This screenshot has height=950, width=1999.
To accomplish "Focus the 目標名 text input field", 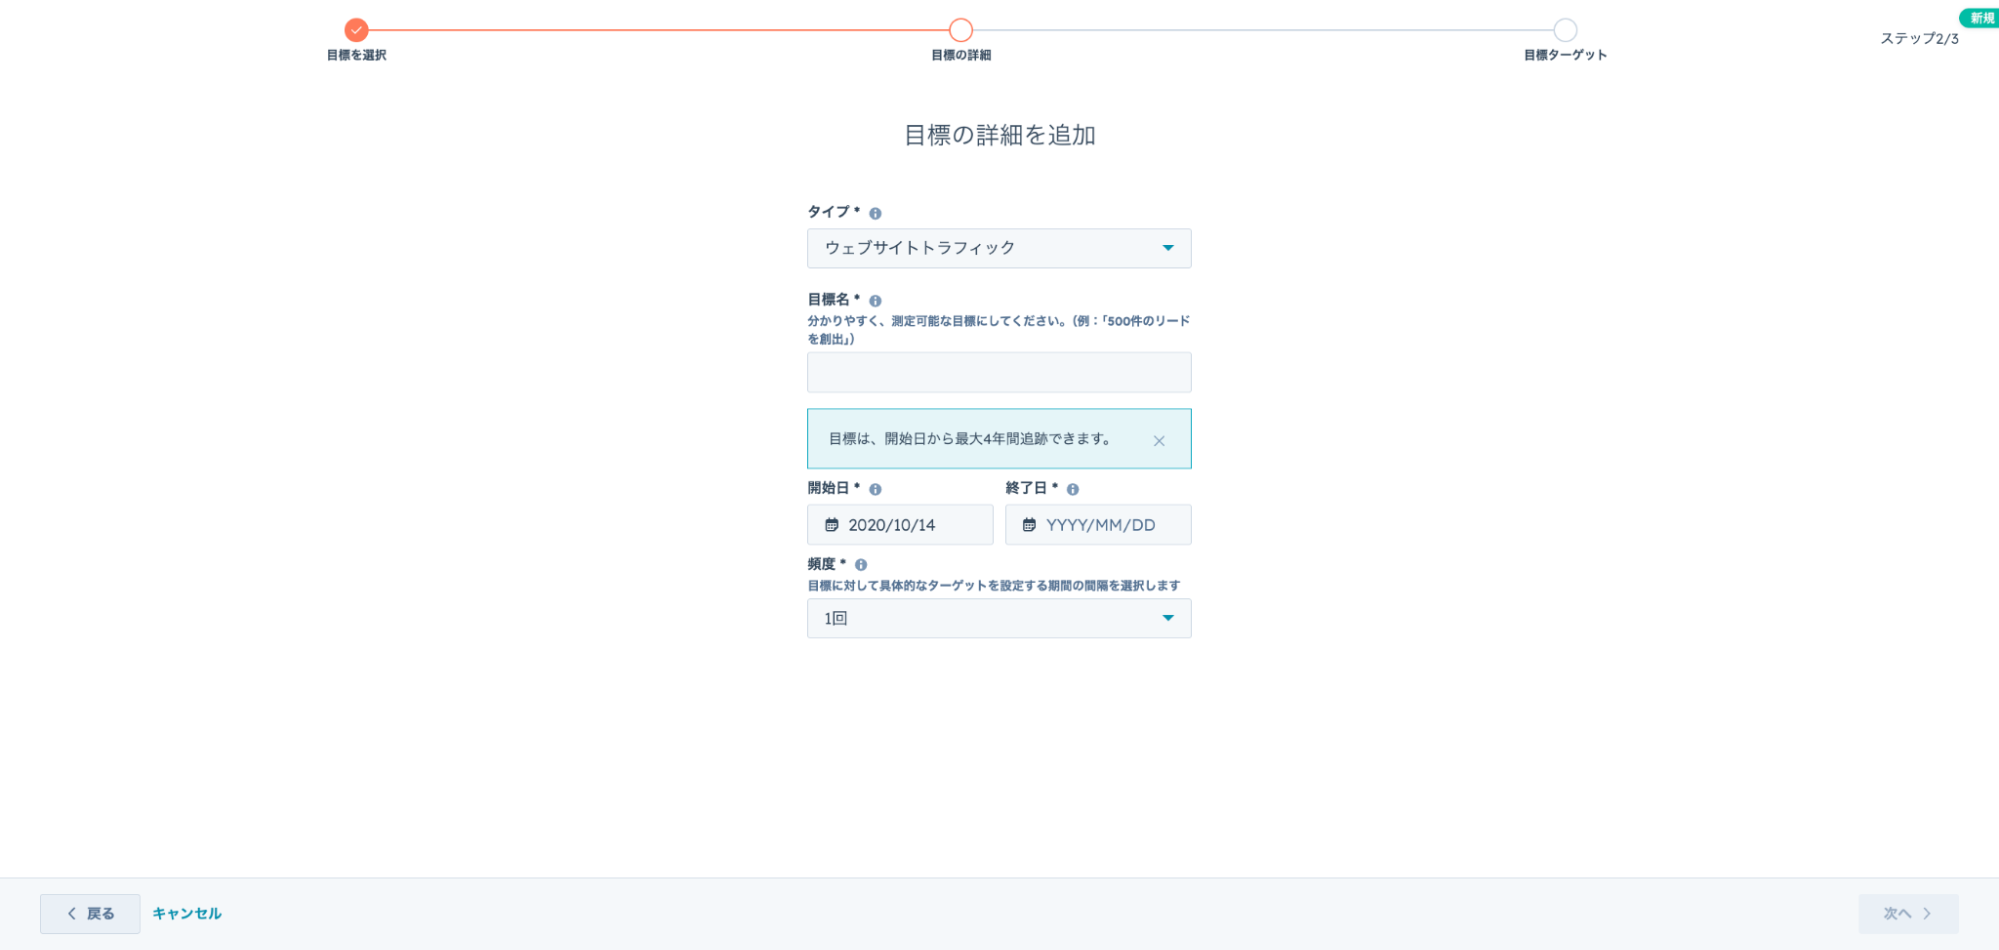I will pos(998,372).
